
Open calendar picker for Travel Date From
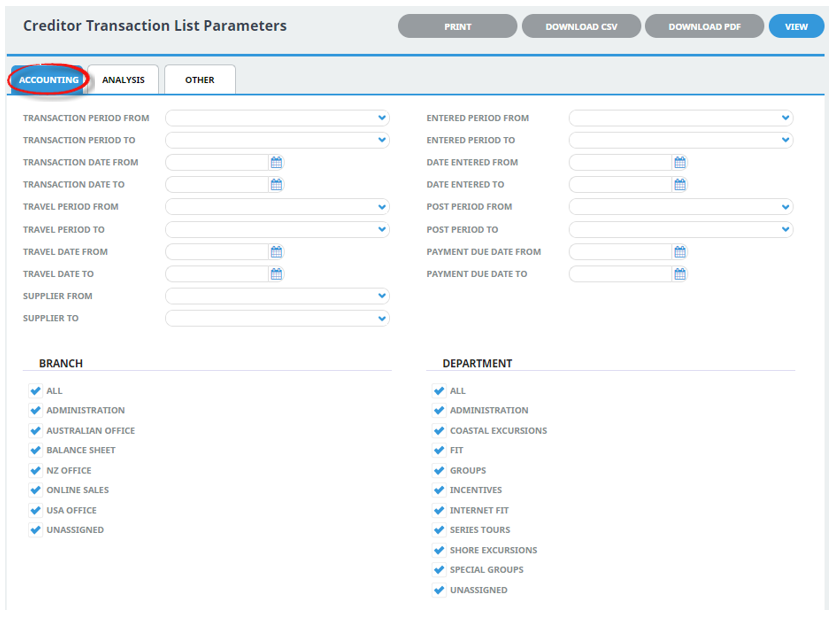pyautogui.click(x=276, y=252)
